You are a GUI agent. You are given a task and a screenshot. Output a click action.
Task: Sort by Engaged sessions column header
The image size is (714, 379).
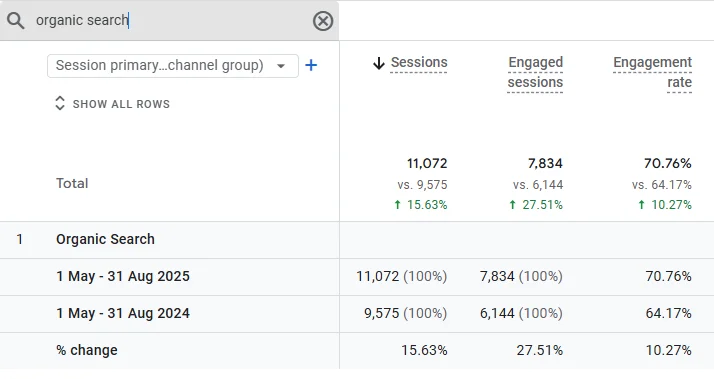pyautogui.click(x=535, y=72)
